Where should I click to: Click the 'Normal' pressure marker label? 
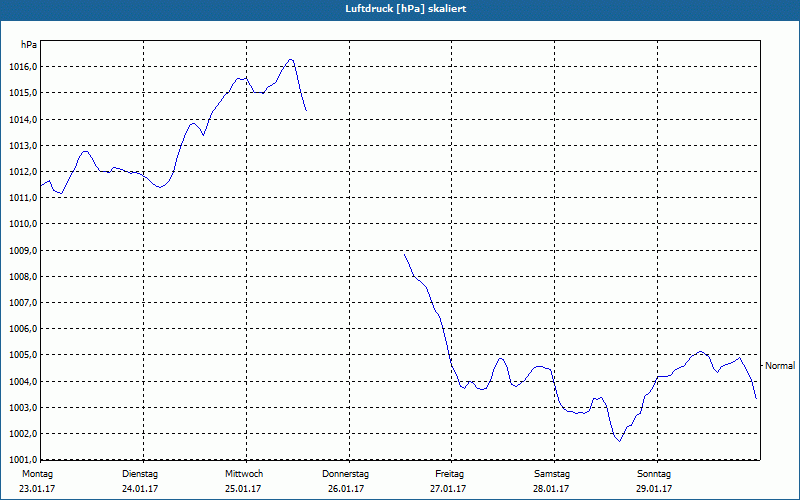pos(780,365)
